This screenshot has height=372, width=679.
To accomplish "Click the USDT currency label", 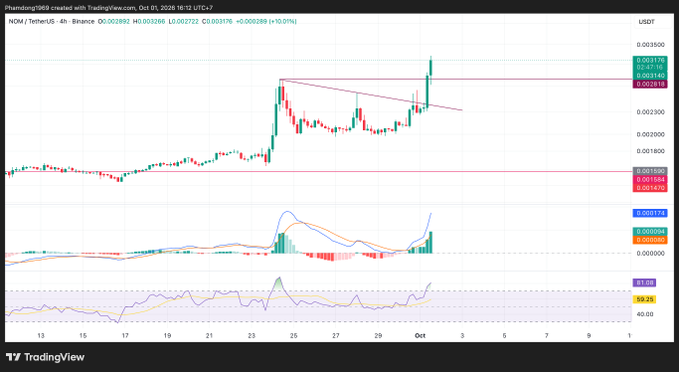I will [x=647, y=22].
